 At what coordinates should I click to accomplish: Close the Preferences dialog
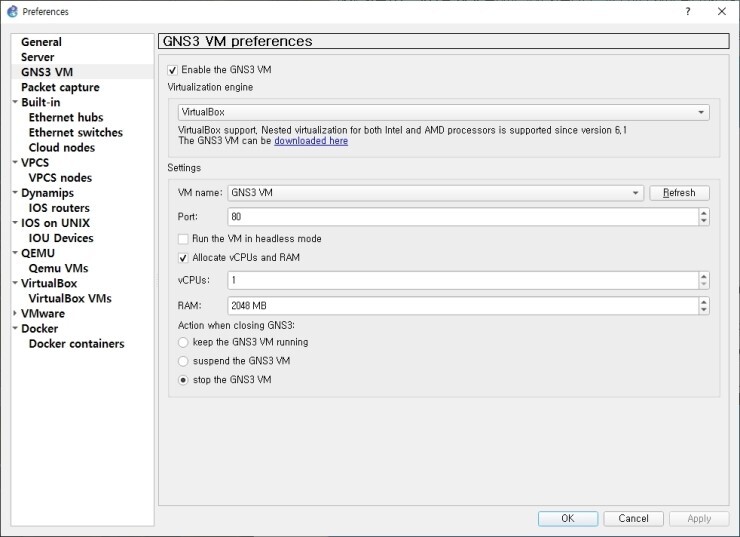point(722,11)
